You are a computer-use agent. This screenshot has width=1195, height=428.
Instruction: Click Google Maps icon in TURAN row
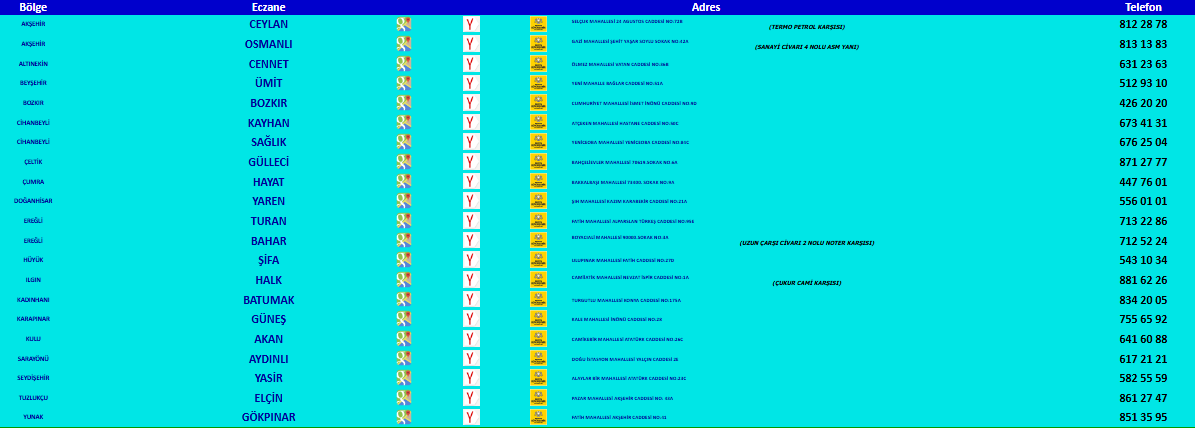click(404, 221)
